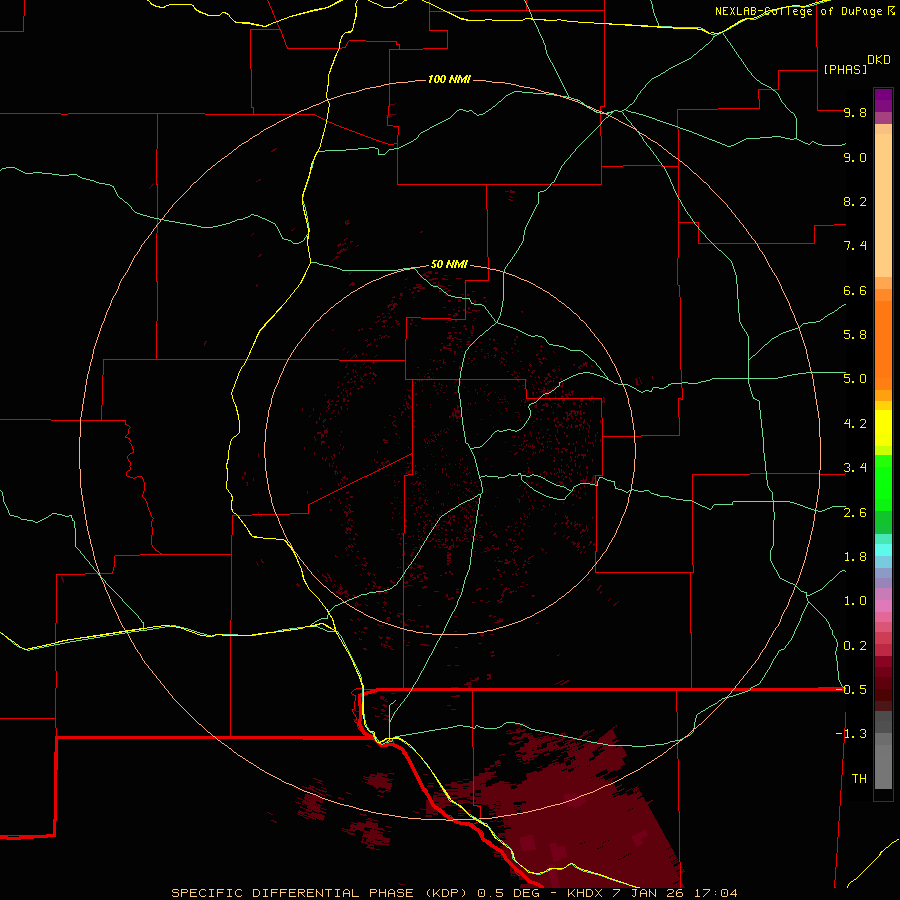Click the 8.2 legend value
900x900 pixels.
(x=855, y=201)
